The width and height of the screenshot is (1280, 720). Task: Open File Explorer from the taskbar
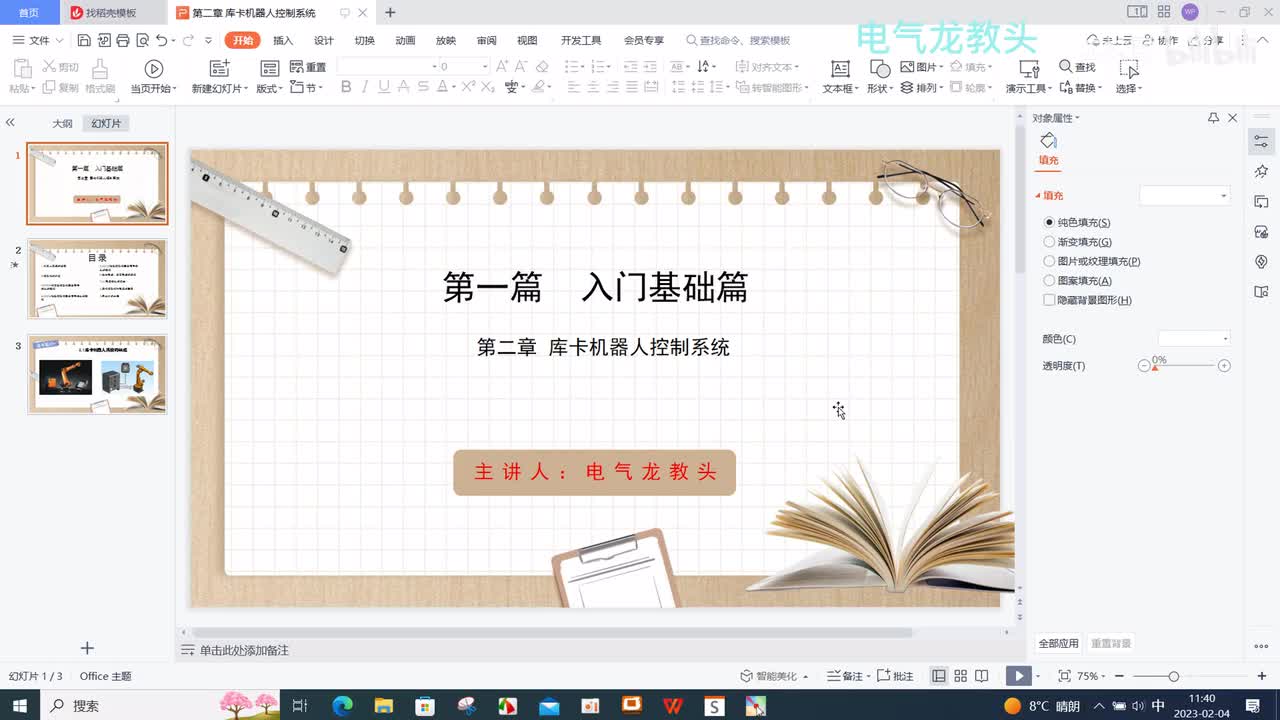[384, 705]
